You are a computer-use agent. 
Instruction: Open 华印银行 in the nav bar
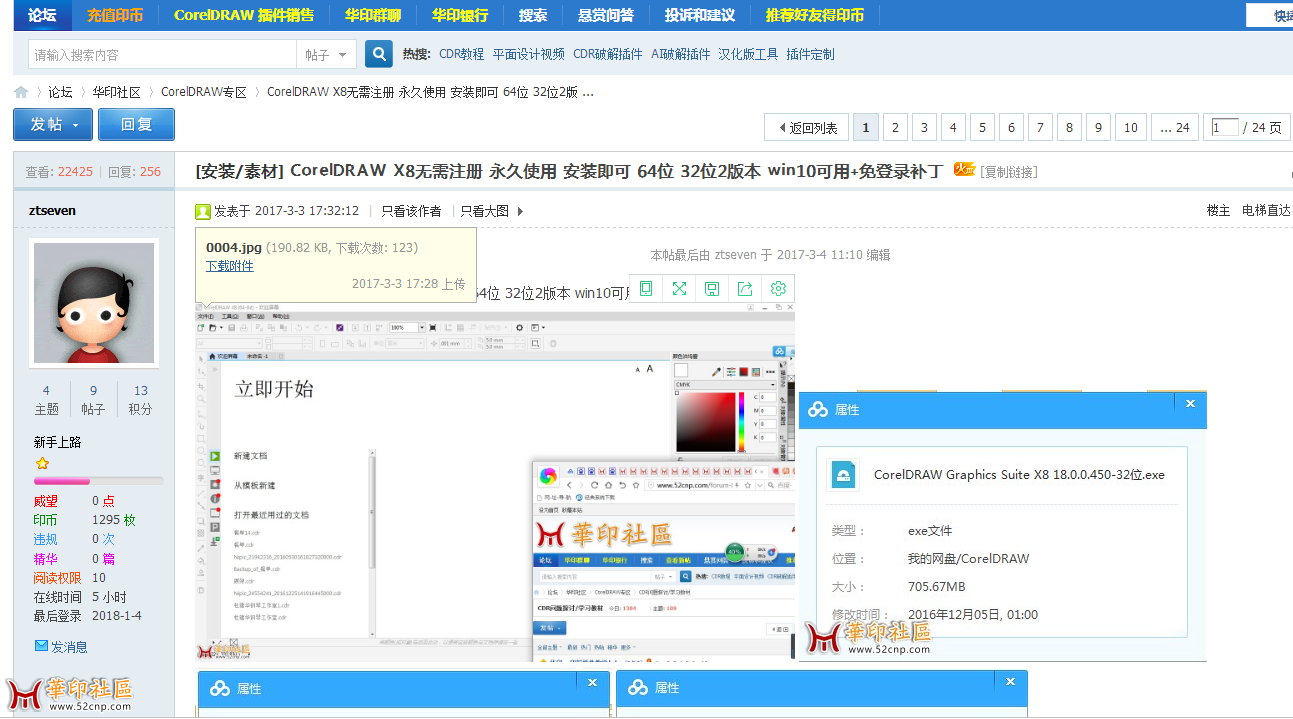(x=460, y=15)
